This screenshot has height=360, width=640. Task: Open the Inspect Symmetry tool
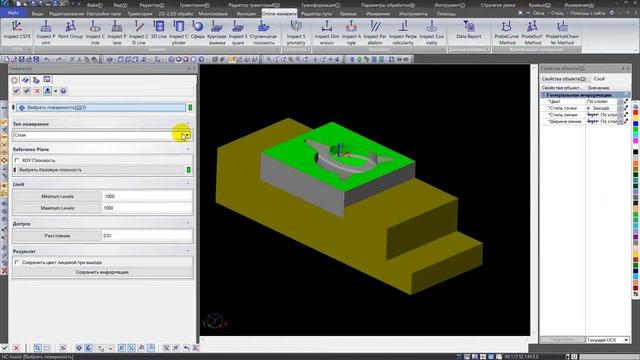296,32
